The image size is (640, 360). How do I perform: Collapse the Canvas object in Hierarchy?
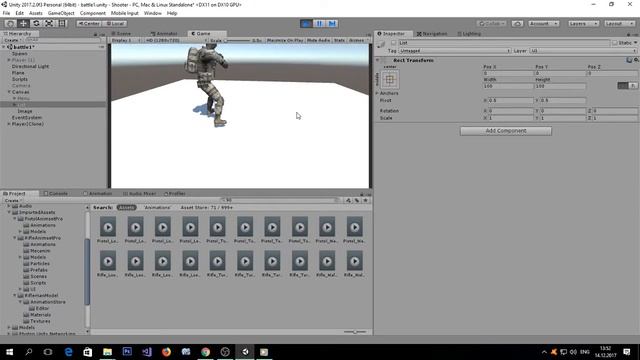(9, 92)
